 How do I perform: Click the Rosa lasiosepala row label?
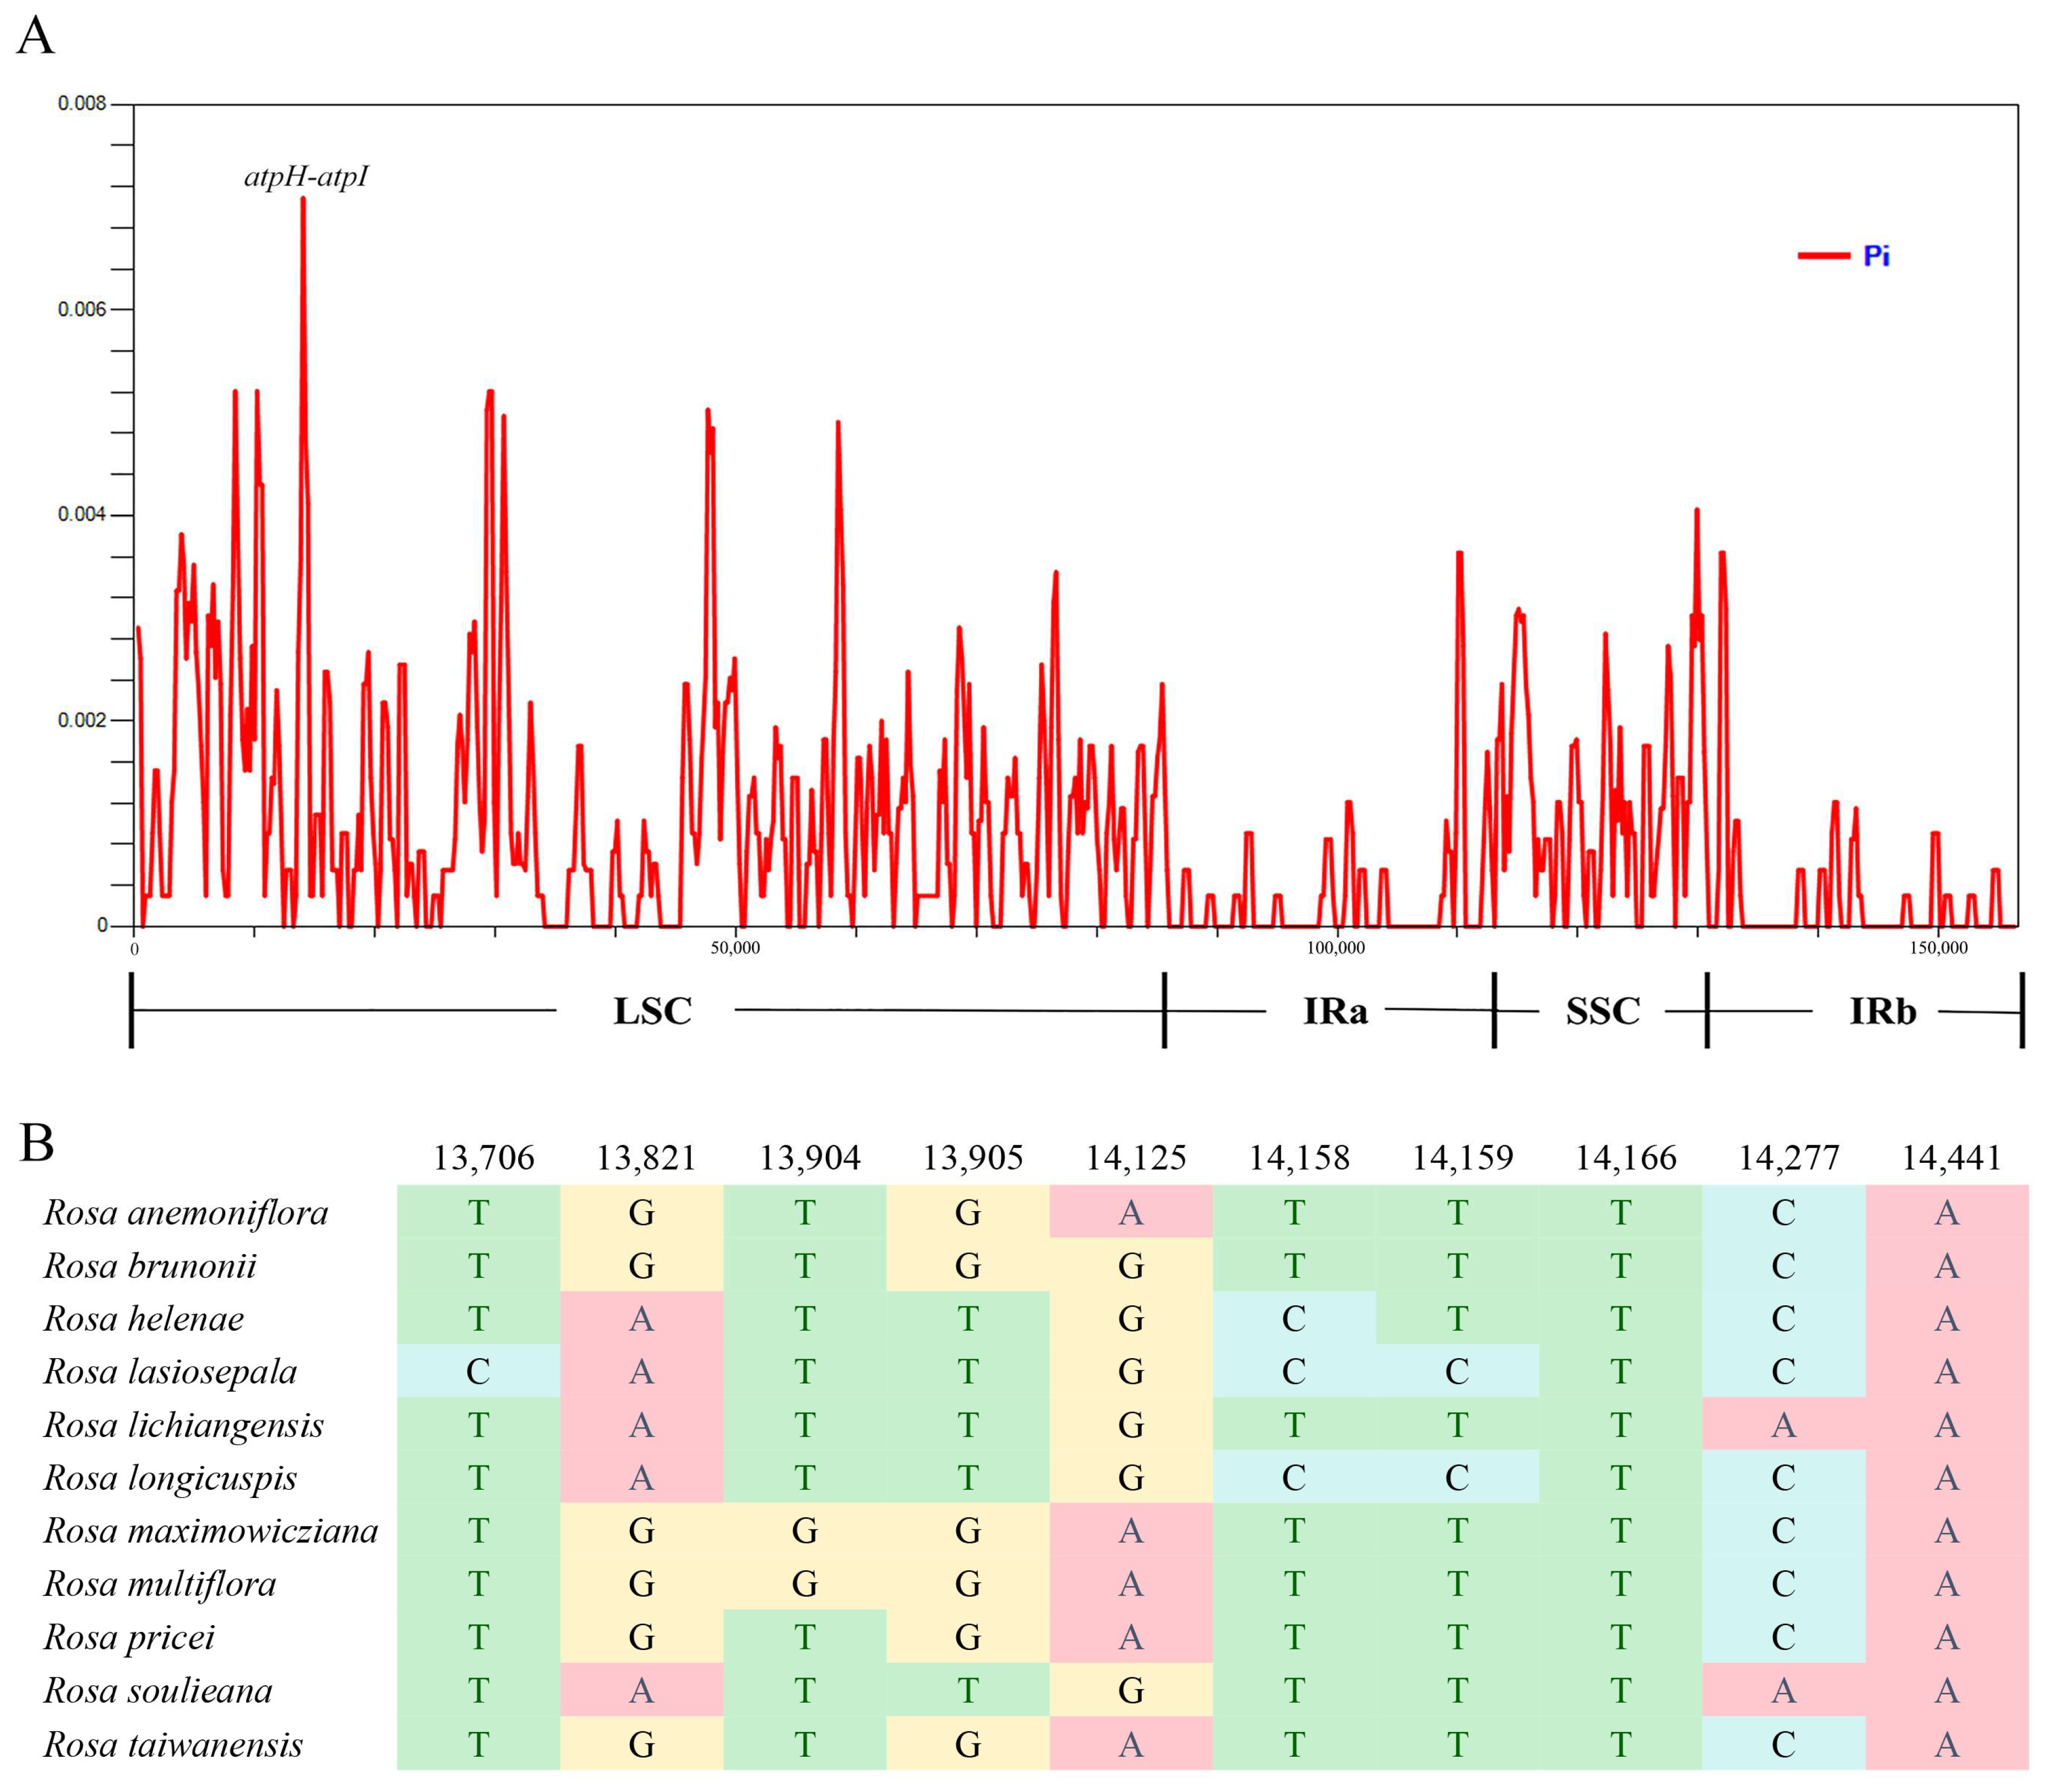[x=170, y=1372]
